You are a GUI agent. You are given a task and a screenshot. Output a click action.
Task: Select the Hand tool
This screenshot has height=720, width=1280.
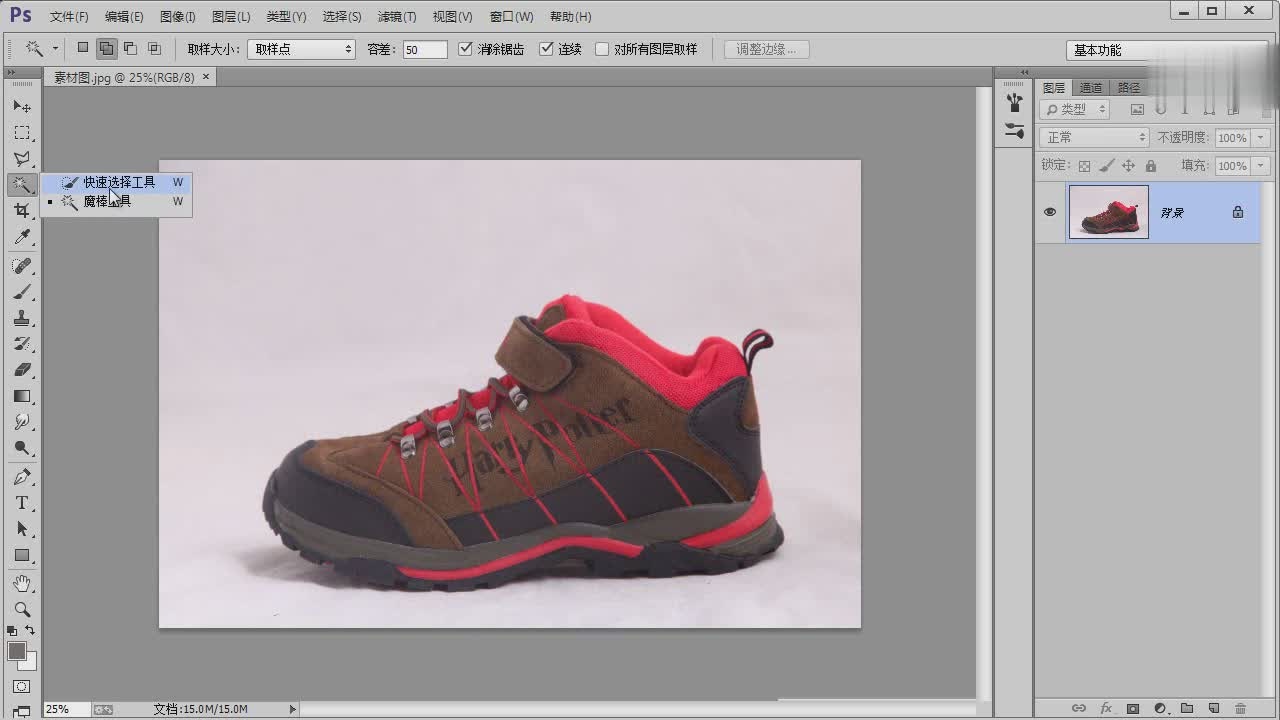coord(22,583)
